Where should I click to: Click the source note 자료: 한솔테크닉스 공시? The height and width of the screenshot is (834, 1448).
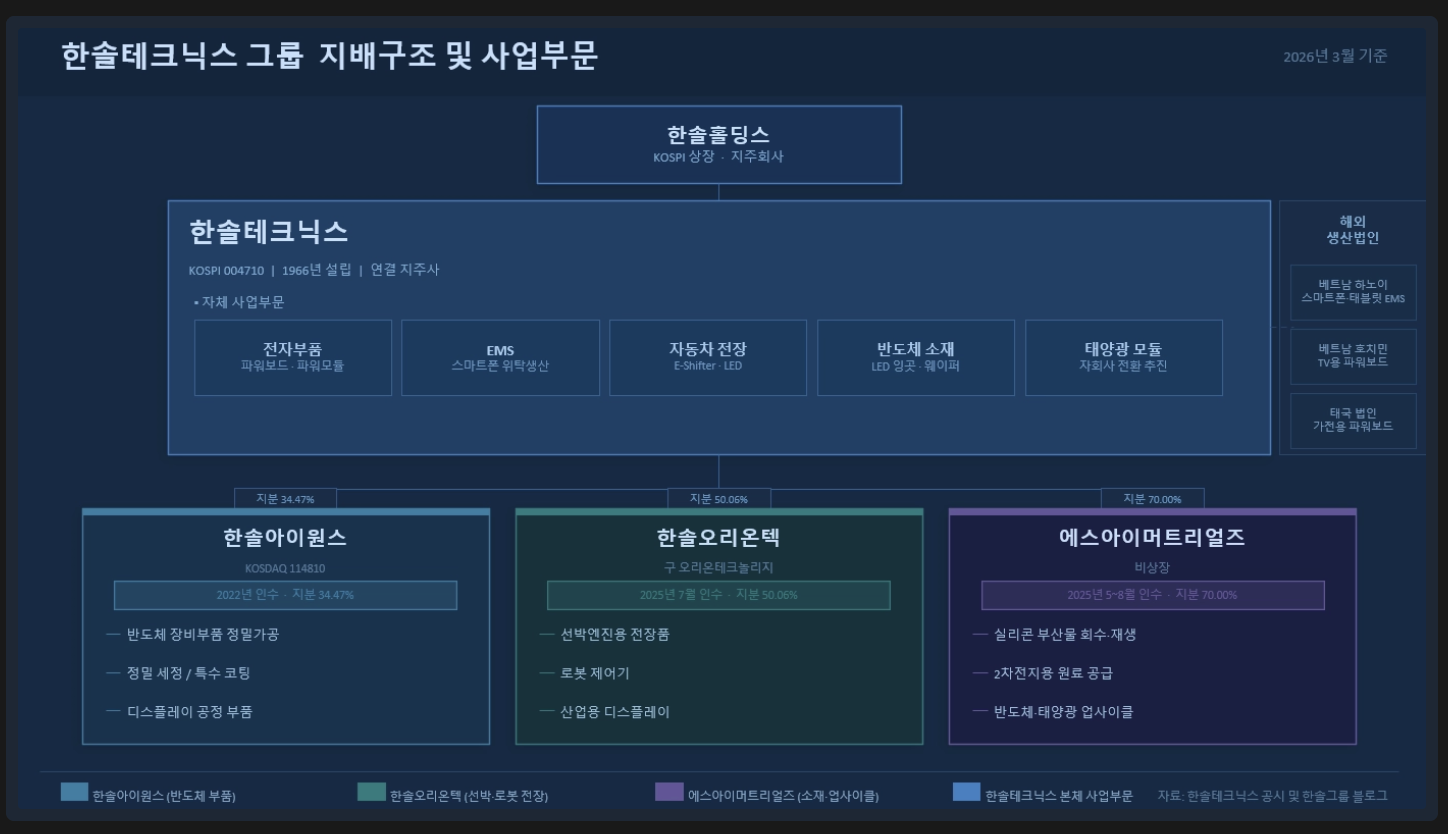click(x=1273, y=796)
